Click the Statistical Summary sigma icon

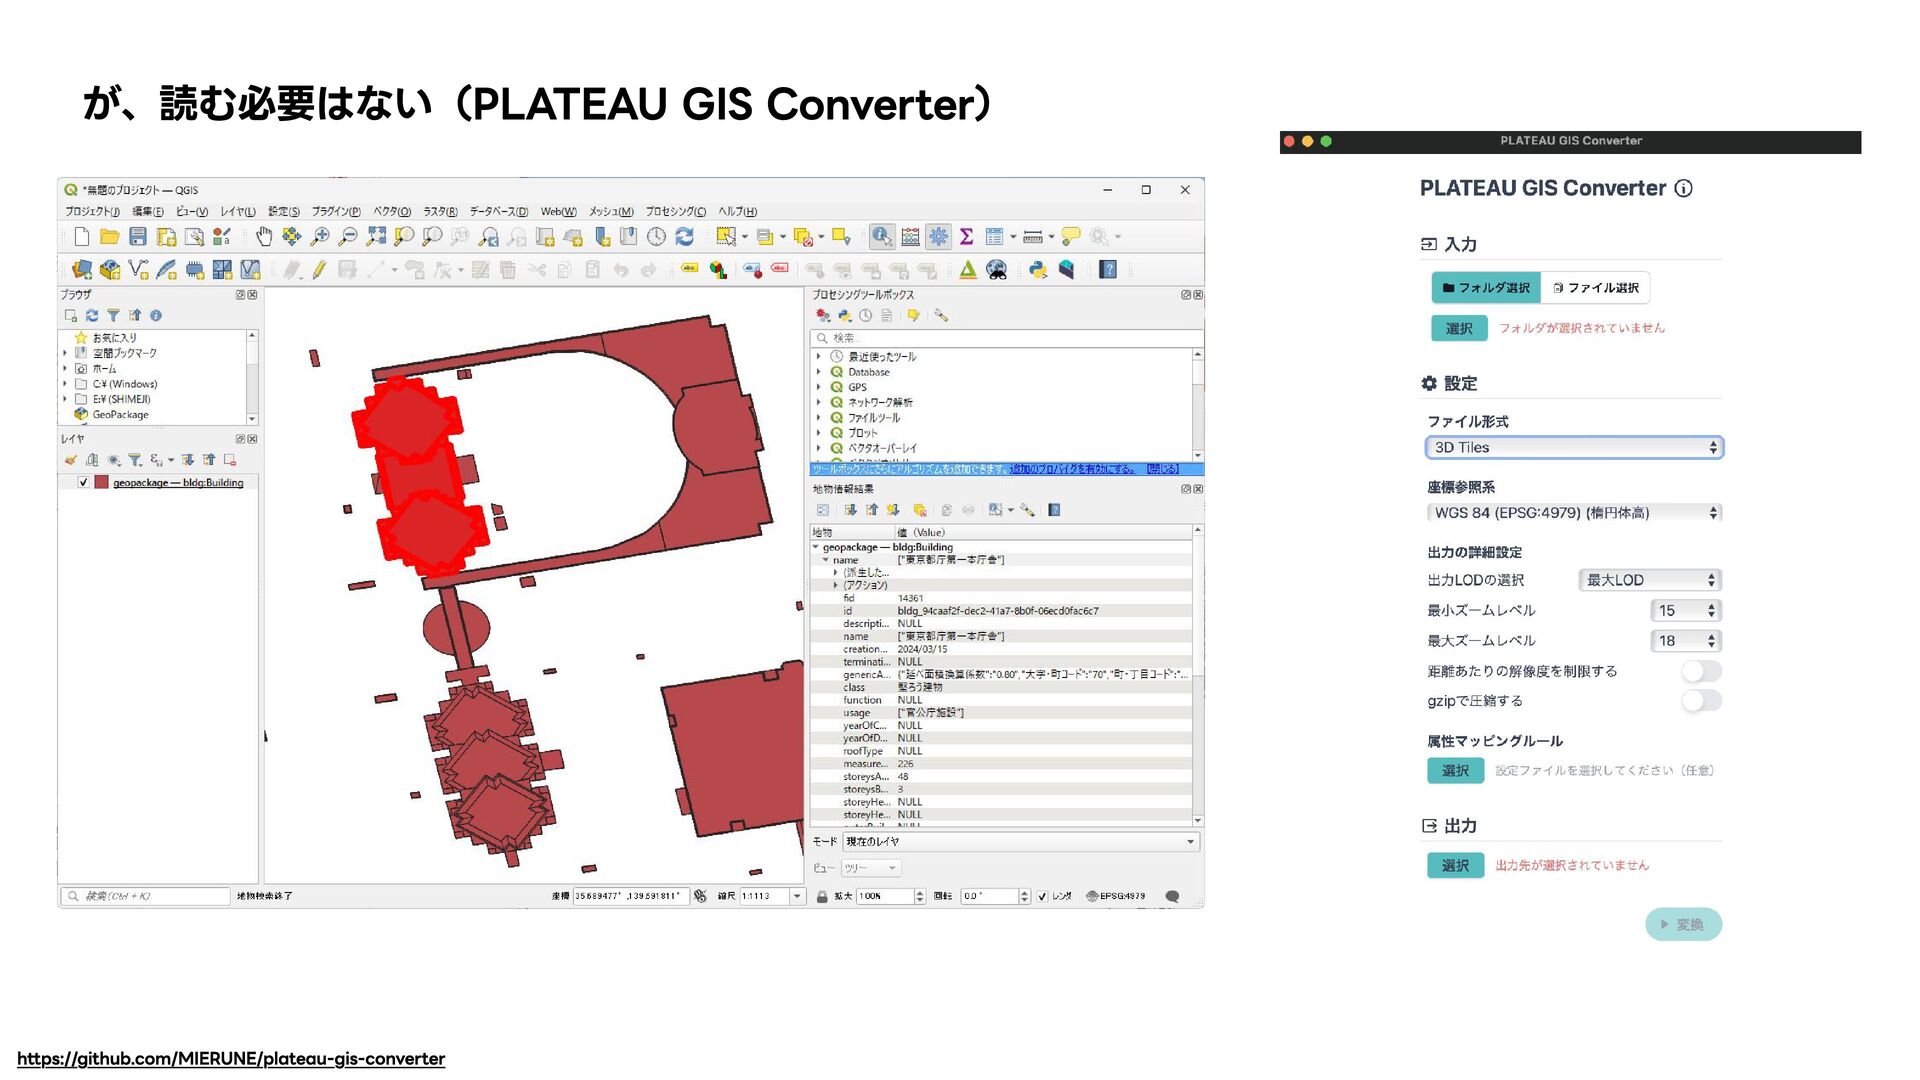(966, 237)
